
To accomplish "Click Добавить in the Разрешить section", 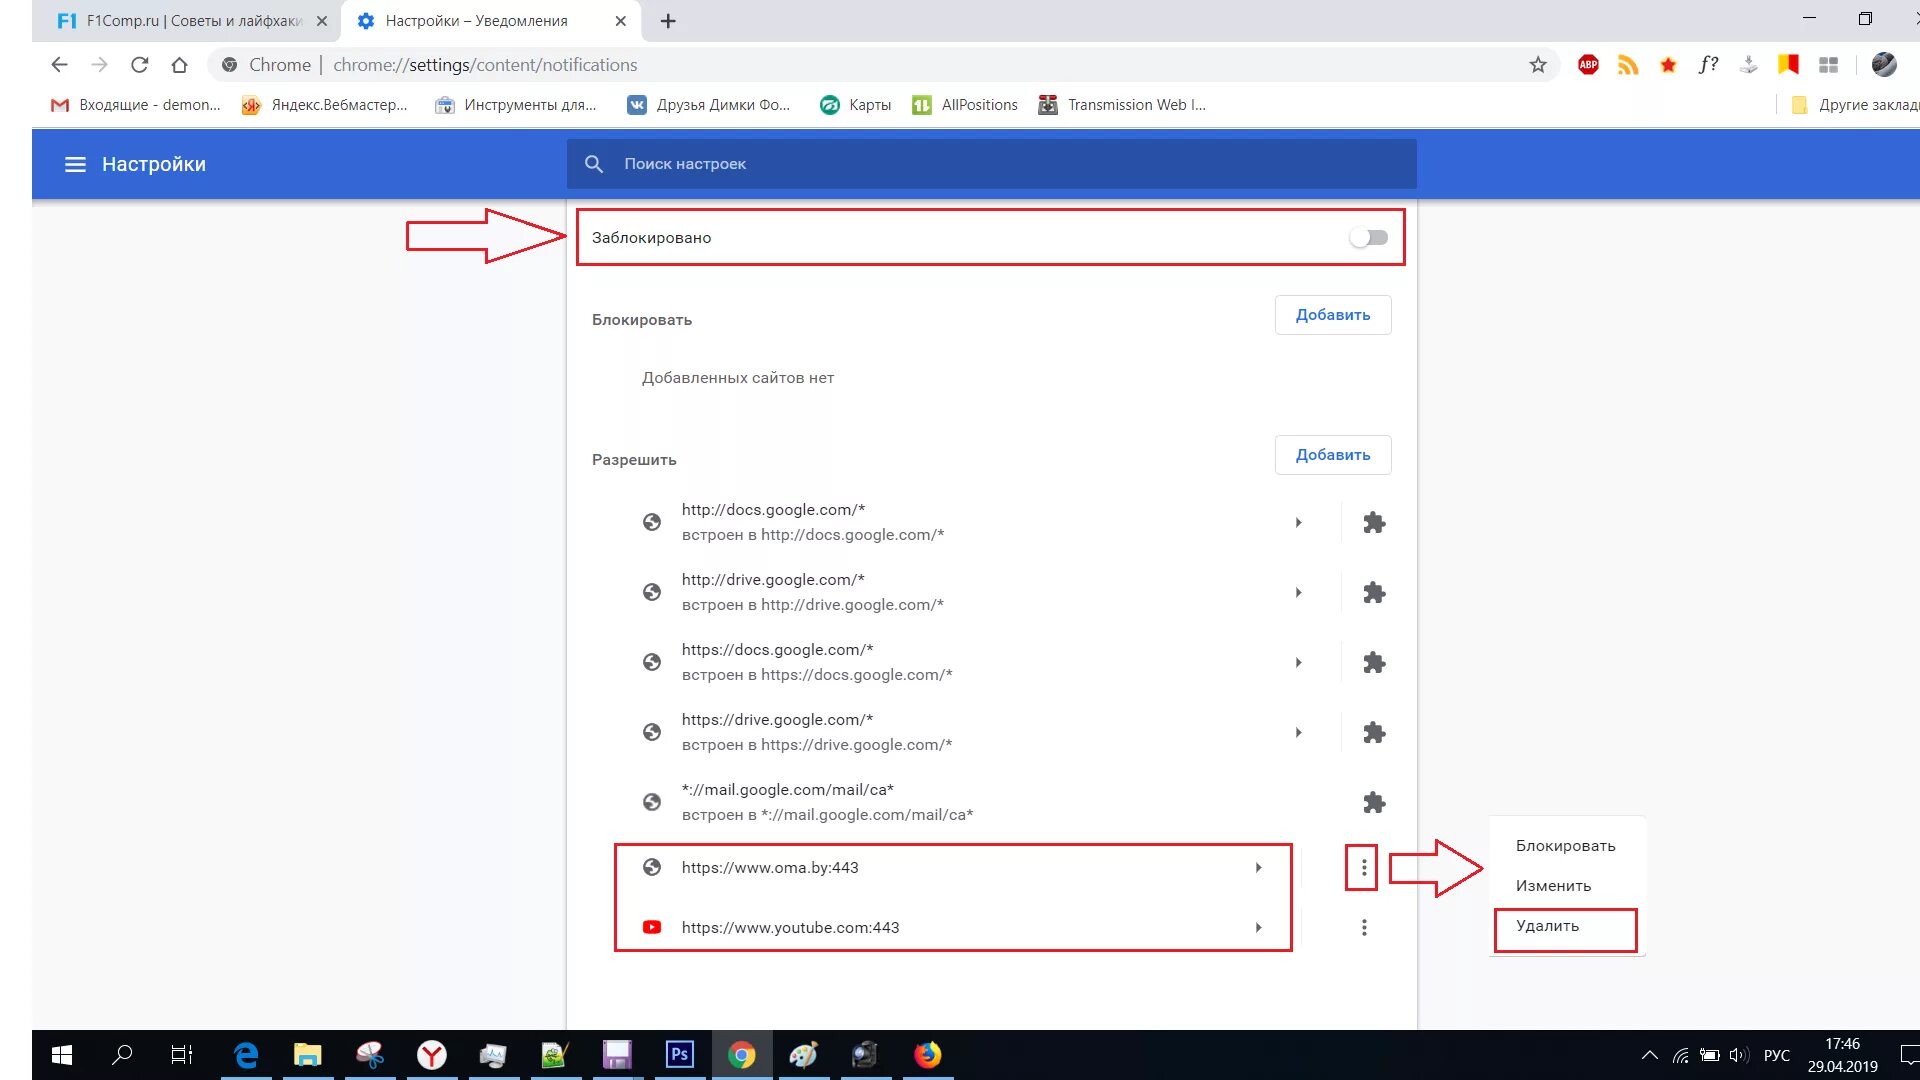I will tap(1332, 455).
